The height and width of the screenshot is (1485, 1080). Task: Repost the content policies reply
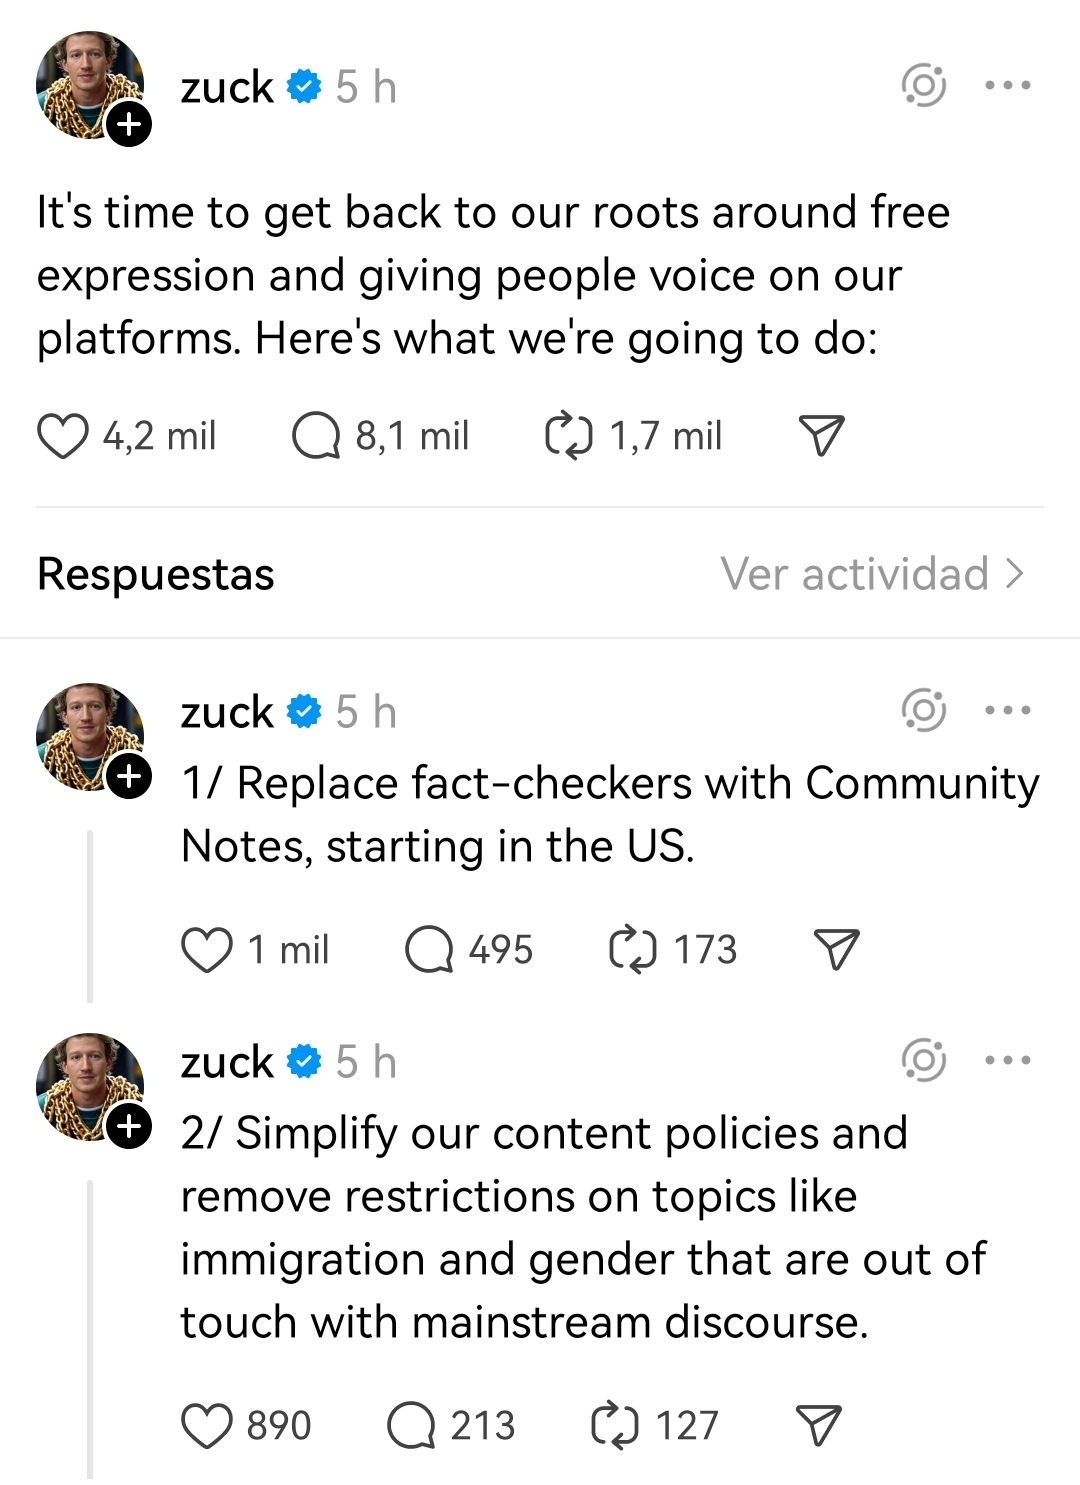click(x=615, y=1426)
